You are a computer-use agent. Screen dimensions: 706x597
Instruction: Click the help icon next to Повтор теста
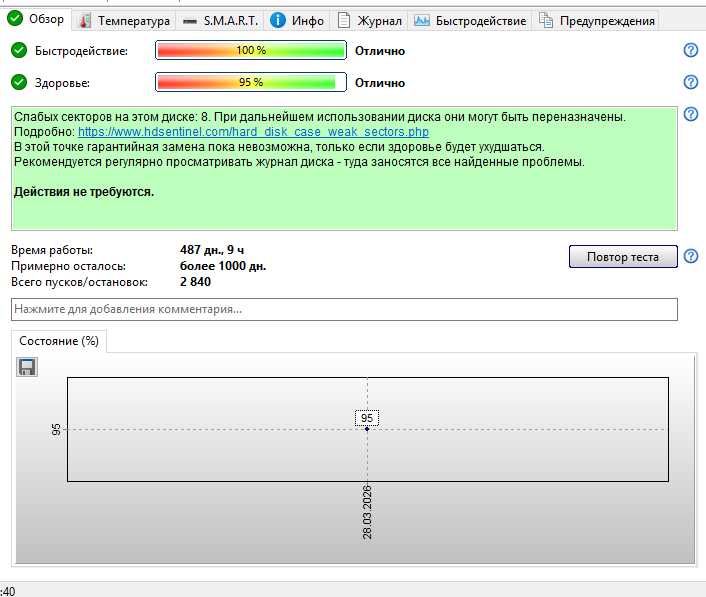click(691, 256)
